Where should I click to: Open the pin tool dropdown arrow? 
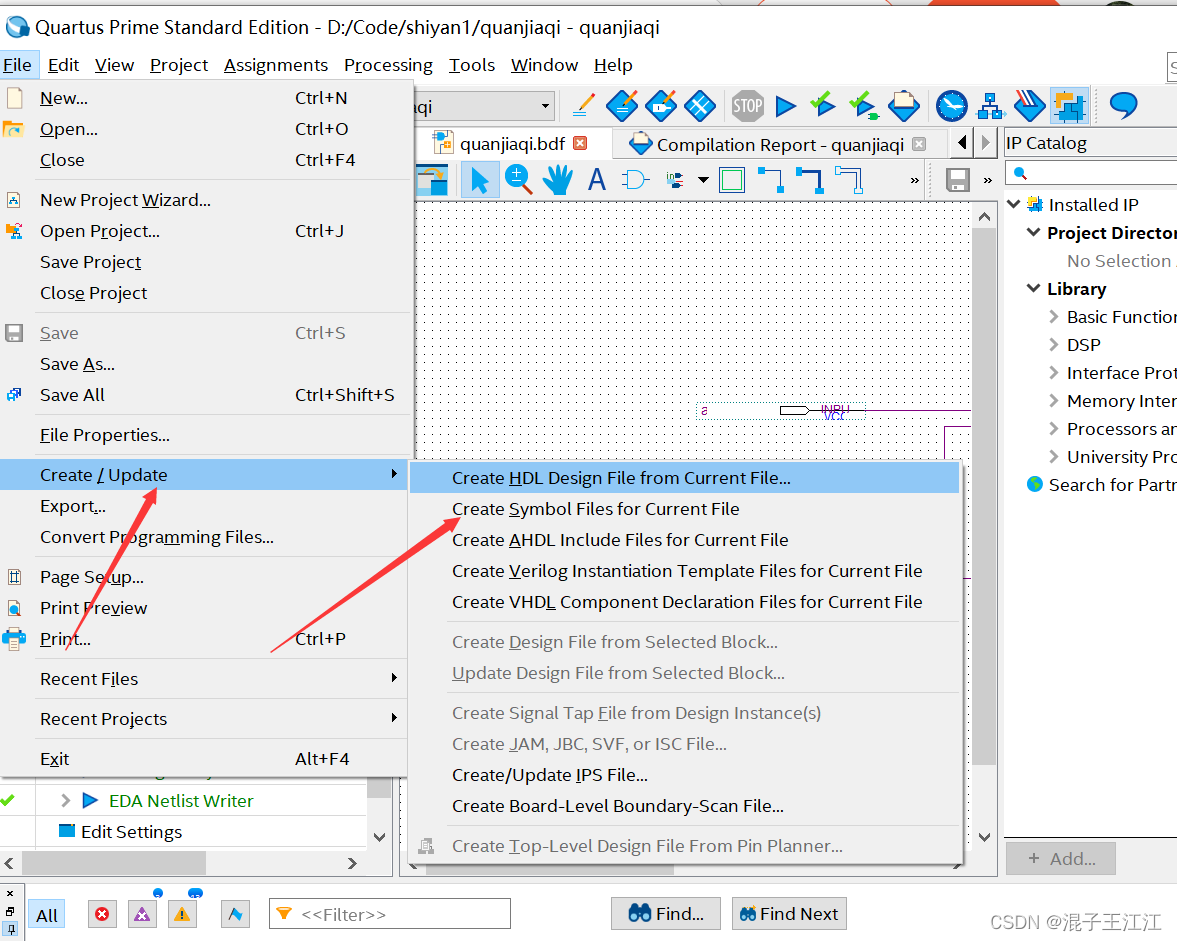point(703,180)
